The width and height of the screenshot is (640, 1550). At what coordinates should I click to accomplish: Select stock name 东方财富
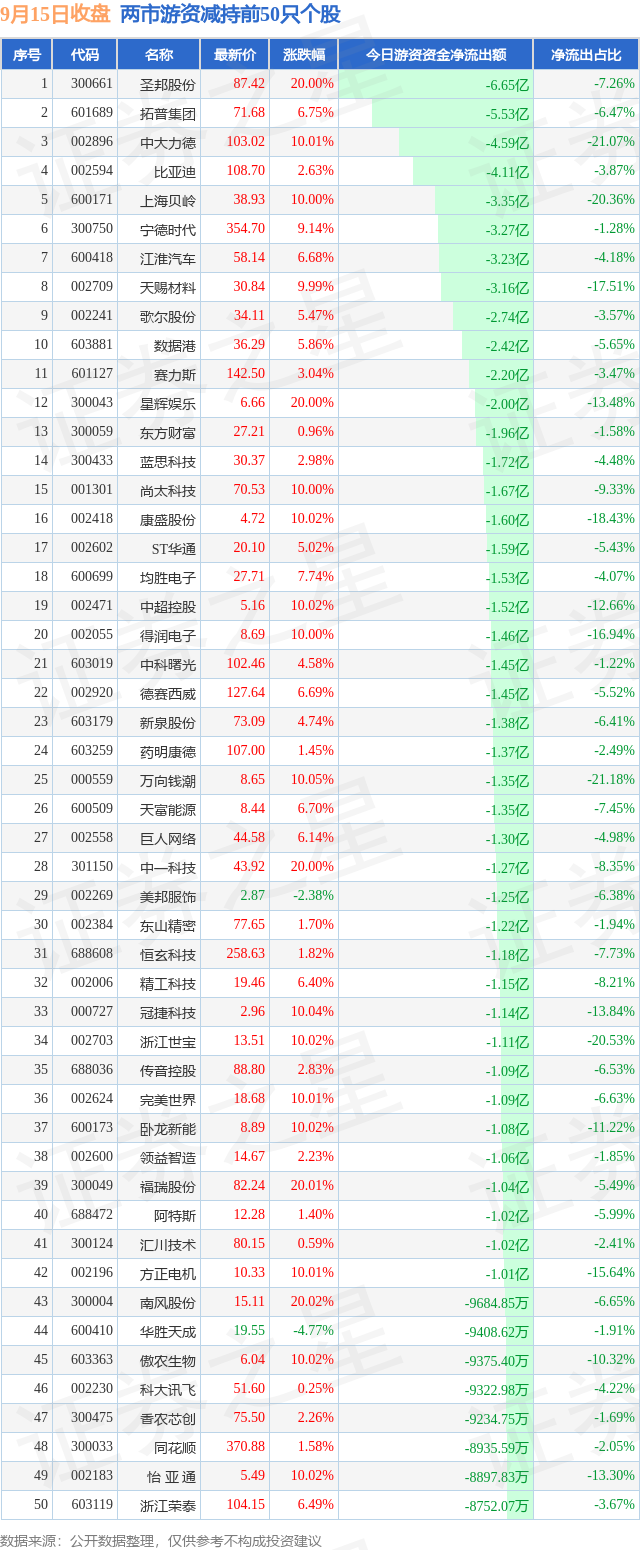pyautogui.click(x=168, y=432)
